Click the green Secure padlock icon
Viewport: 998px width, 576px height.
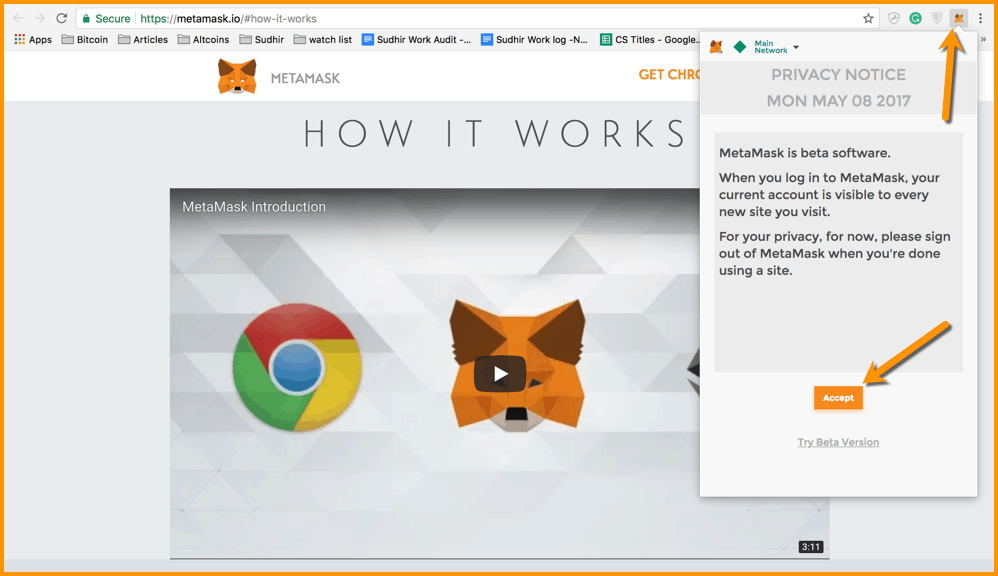[87, 18]
